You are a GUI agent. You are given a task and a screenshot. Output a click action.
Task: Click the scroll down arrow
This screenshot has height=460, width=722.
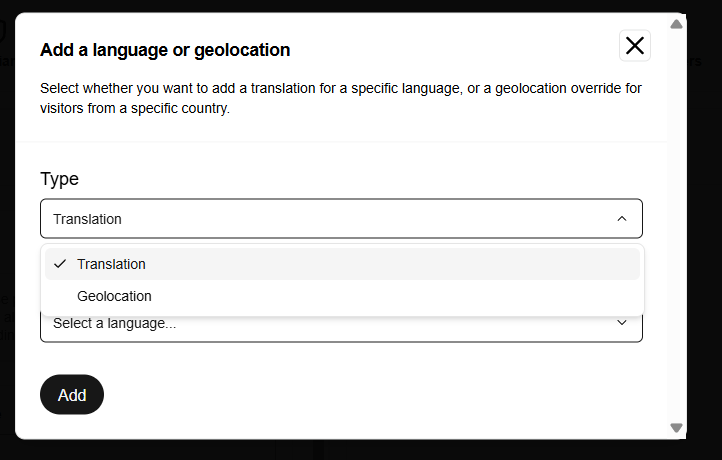(x=676, y=428)
